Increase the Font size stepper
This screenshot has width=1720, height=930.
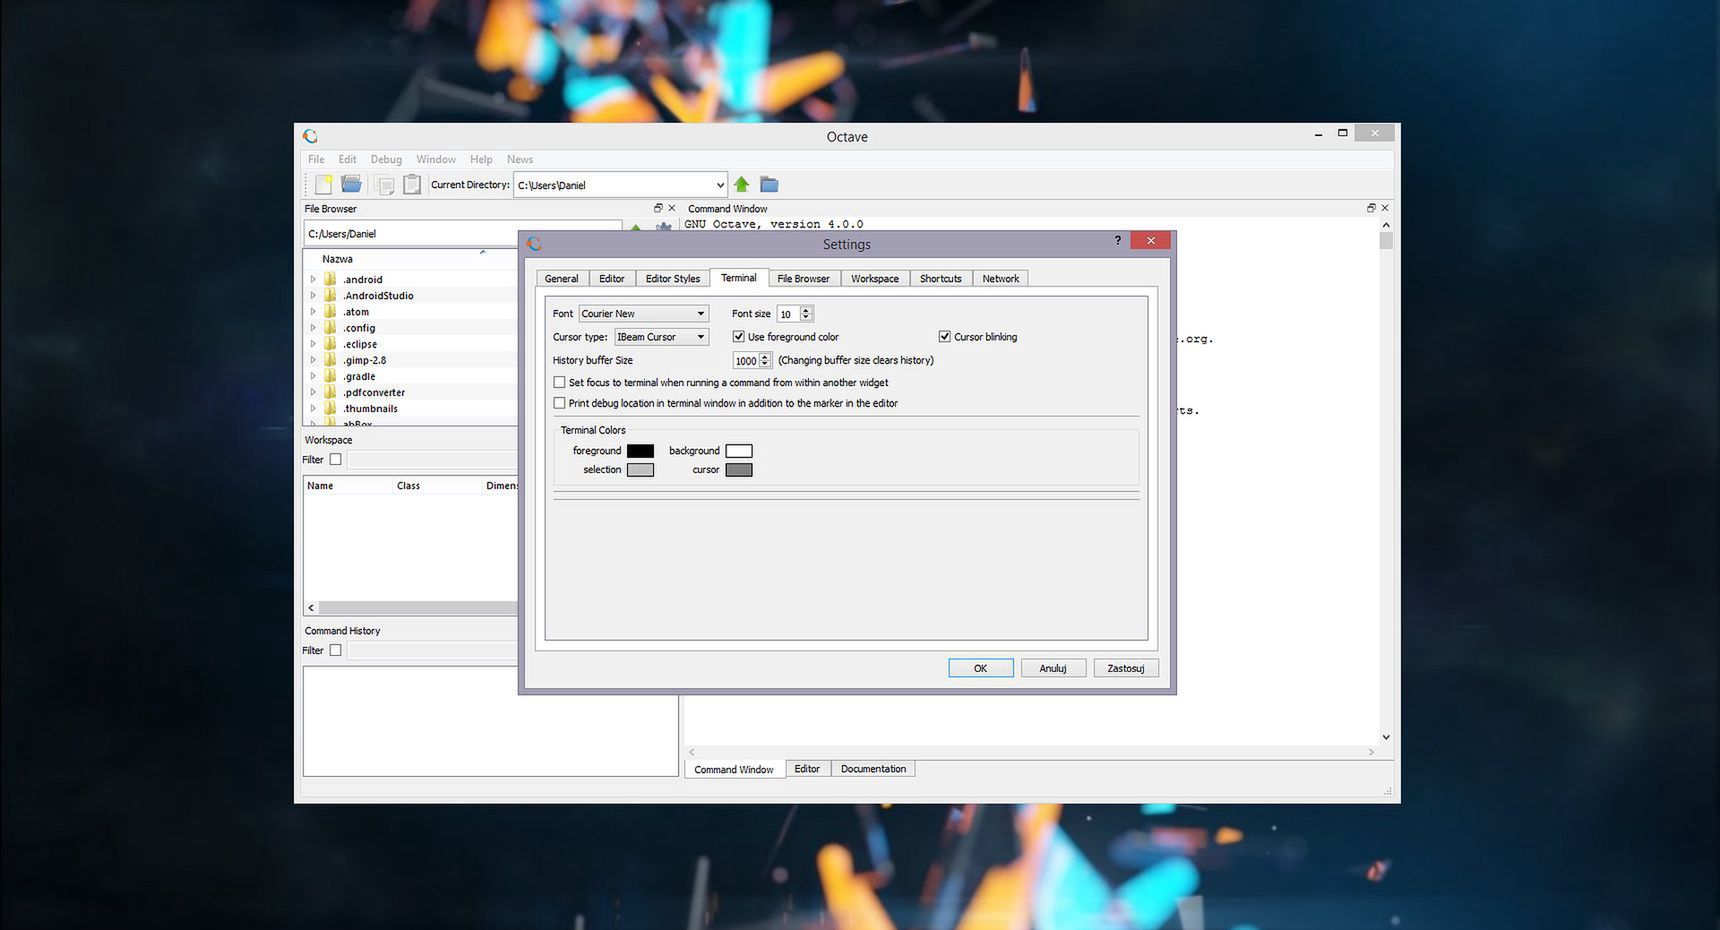click(806, 310)
